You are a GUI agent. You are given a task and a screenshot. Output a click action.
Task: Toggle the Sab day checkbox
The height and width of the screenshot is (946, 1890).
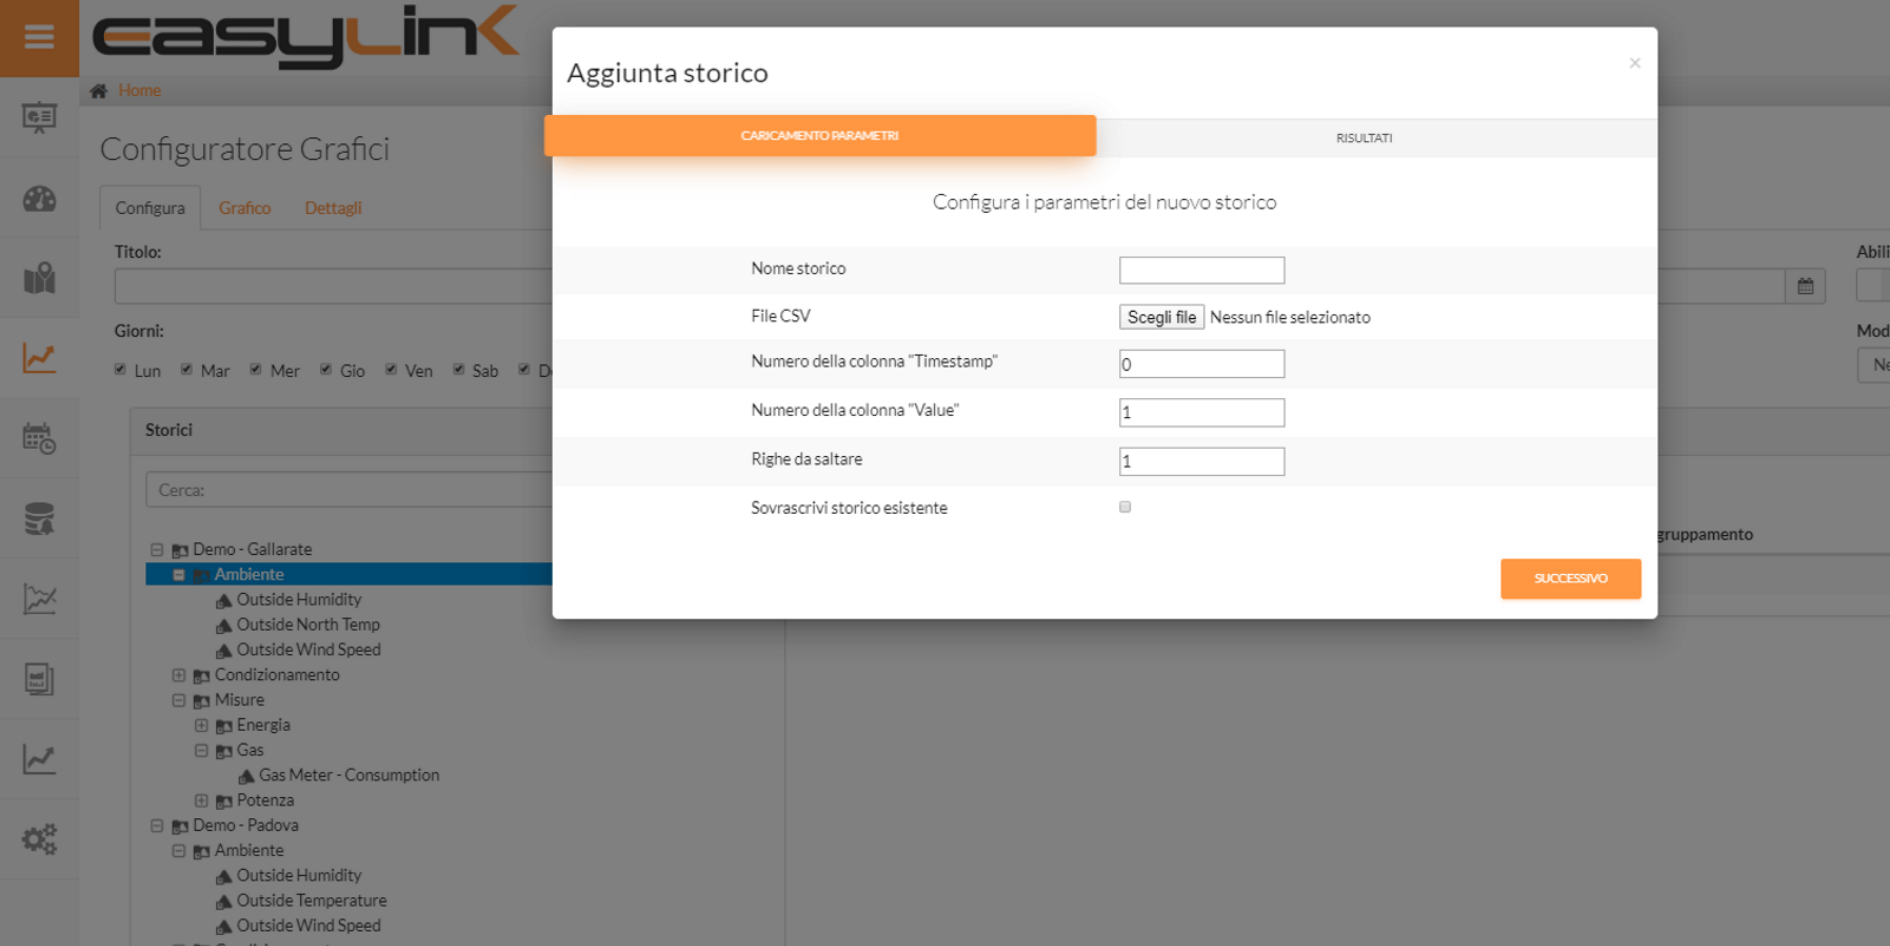[x=458, y=369]
